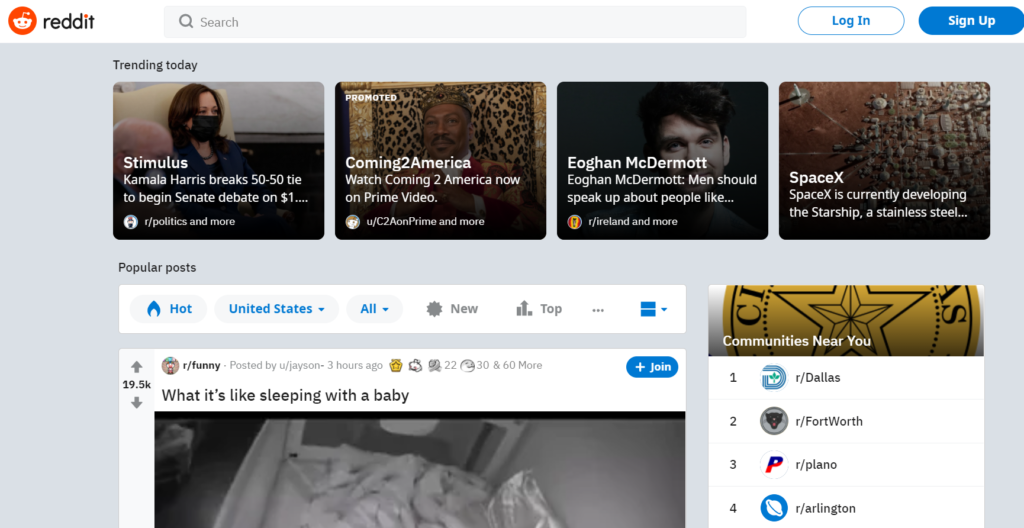Image resolution: width=1024 pixels, height=528 pixels.
Task: Click the u/C2AonPrime avatar icon
Action: [x=353, y=222]
